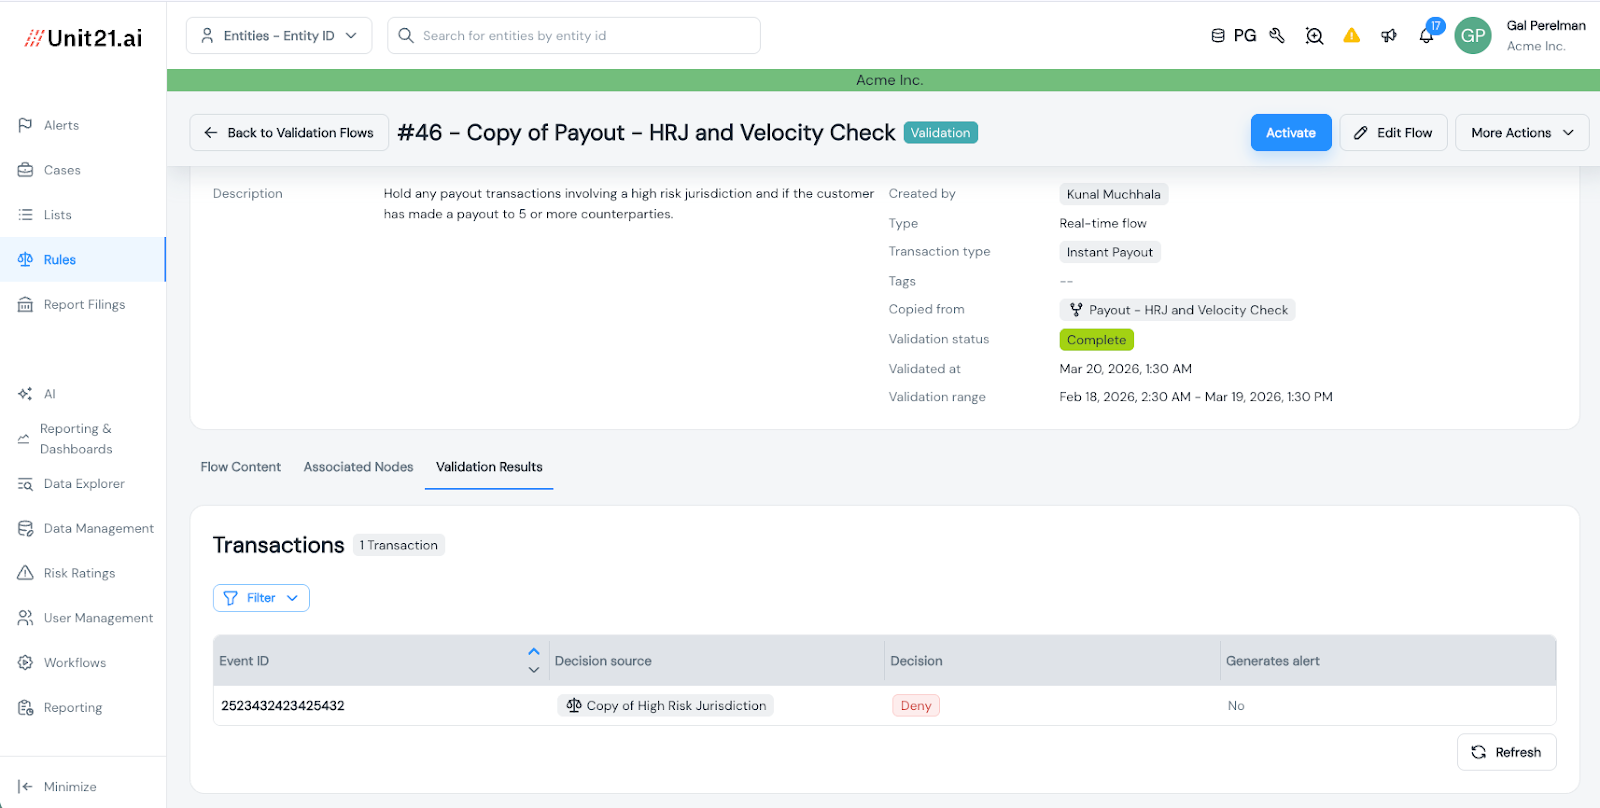Go Back to Validation Flows
Screen dimensions: 1600x808
[289, 133]
